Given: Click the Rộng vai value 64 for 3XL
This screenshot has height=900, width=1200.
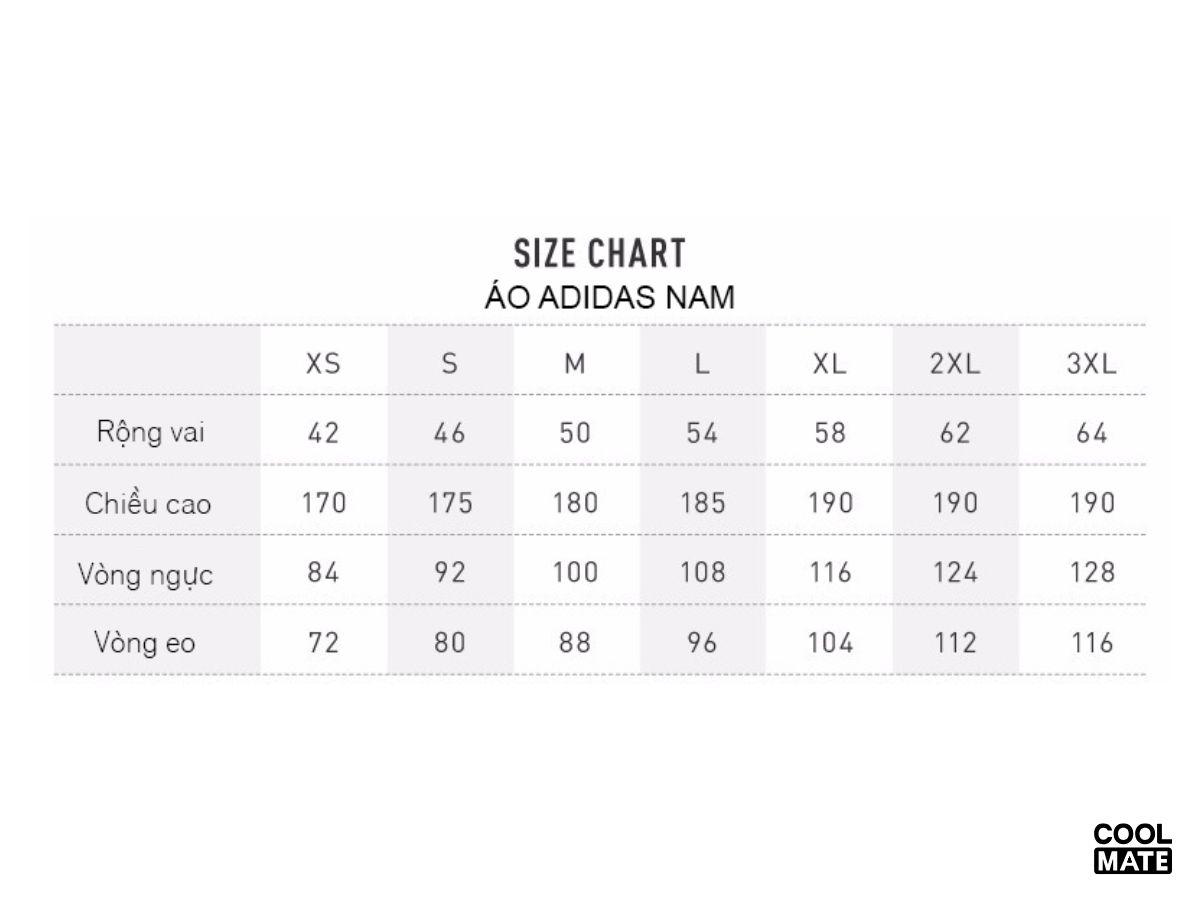Looking at the screenshot, I should (1091, 432).
